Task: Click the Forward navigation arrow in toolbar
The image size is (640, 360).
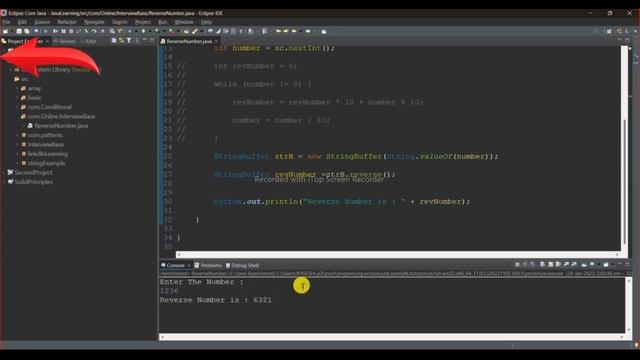Action: 308,31
